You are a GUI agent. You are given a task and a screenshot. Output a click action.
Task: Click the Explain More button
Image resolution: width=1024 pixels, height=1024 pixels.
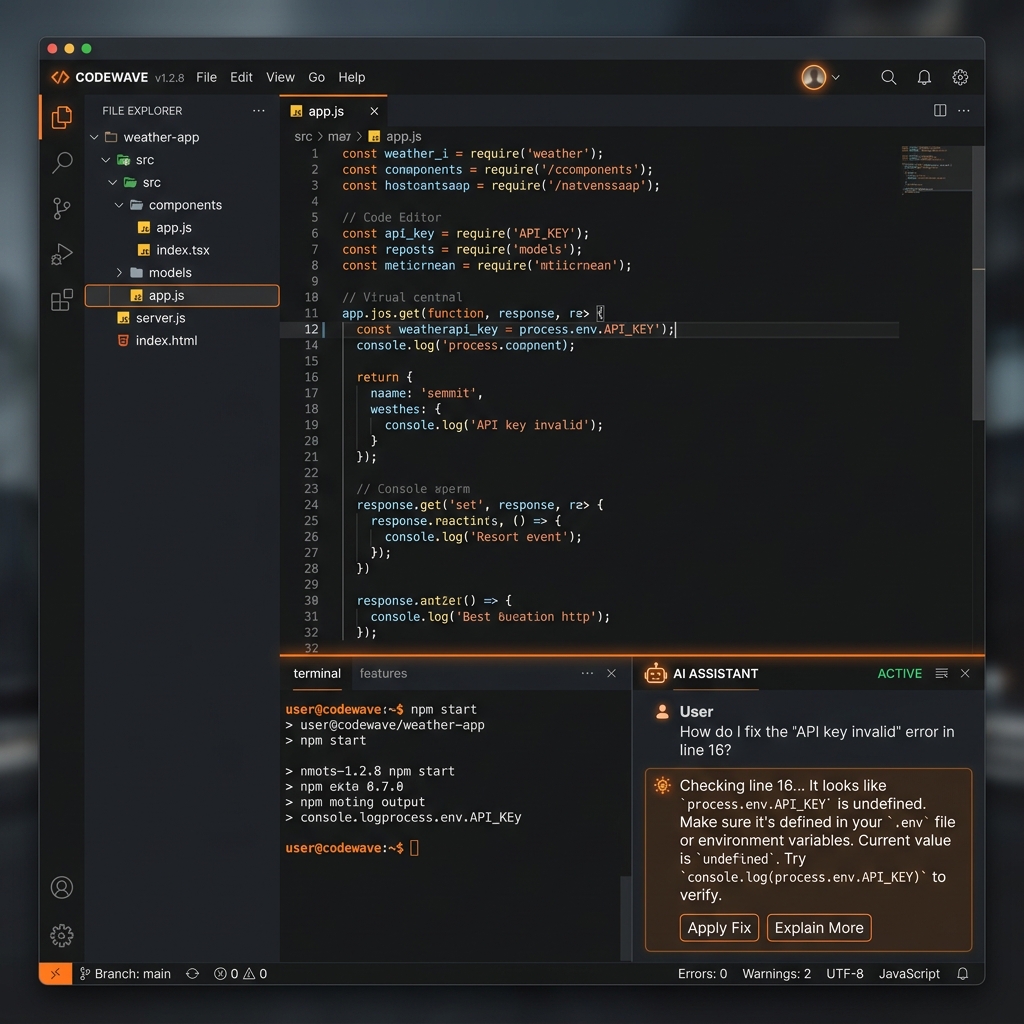pos(819,928)
